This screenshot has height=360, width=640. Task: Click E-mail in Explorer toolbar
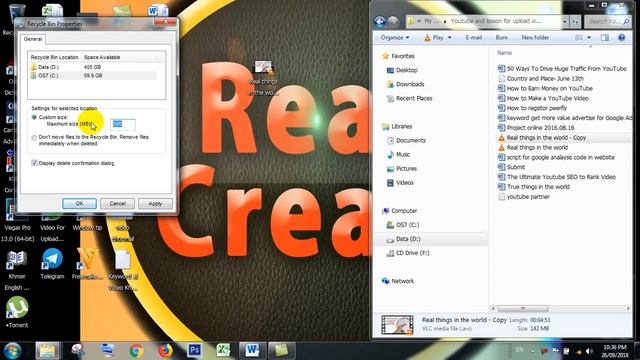tap(473, 38)
